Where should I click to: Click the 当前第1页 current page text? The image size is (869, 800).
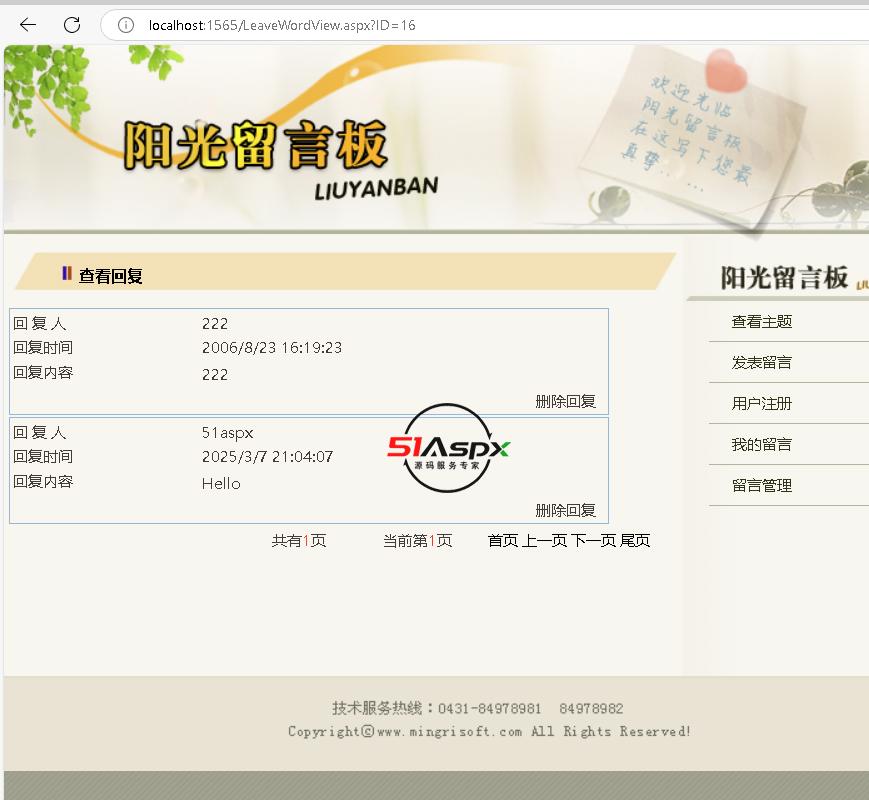[x=418, y=541]
